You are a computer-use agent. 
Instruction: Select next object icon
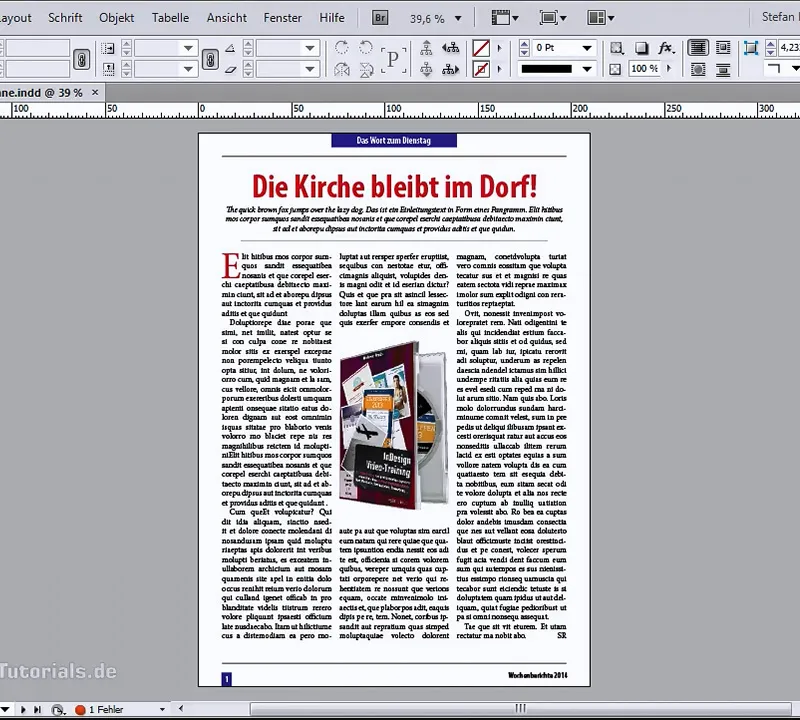451,69
